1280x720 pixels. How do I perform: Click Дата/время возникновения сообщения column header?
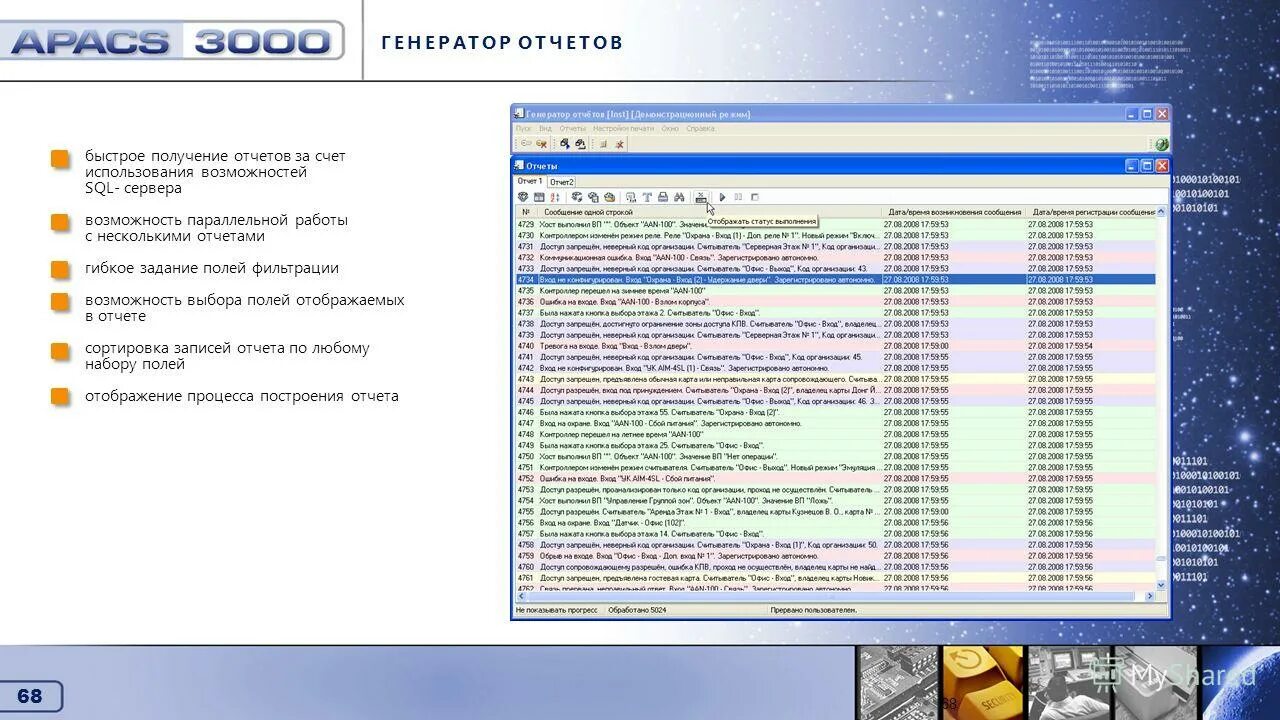954,212
